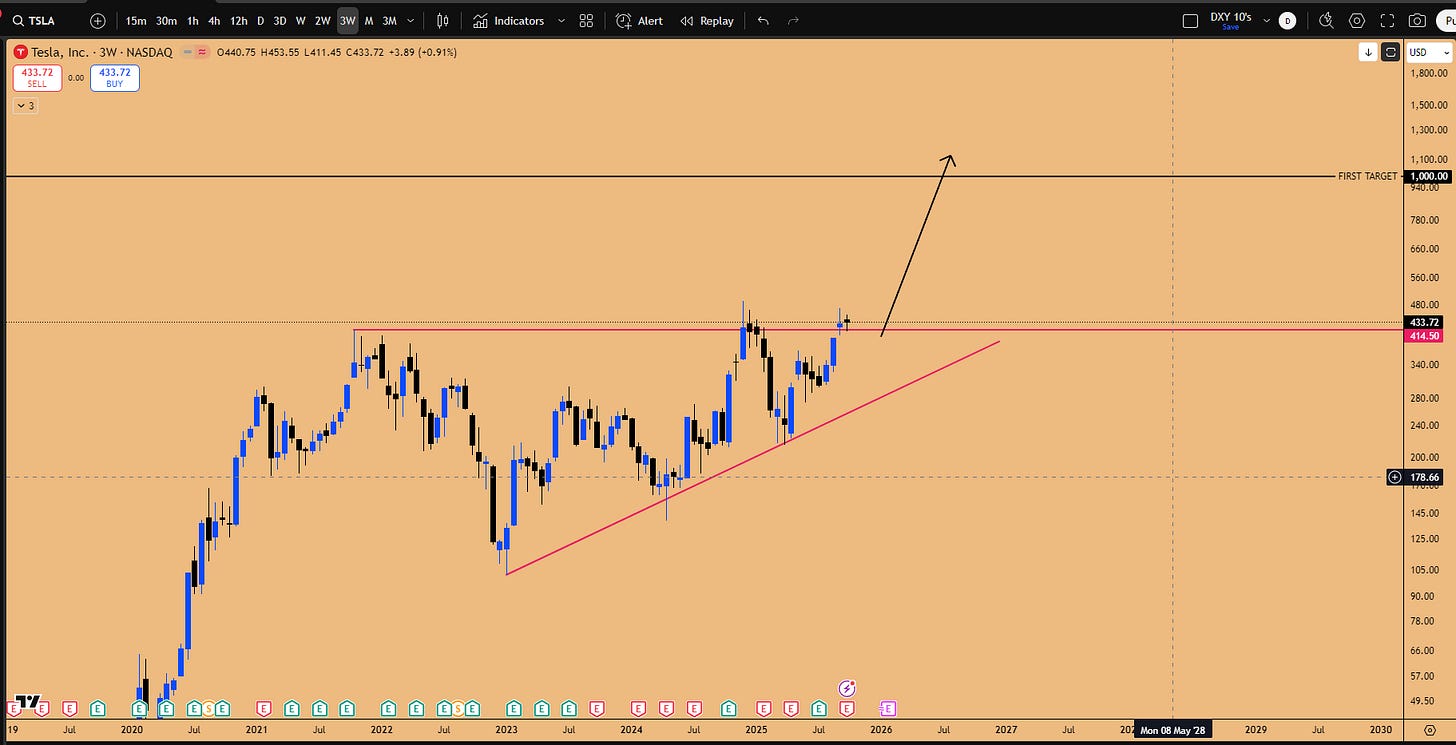The width and height of the screenshot is (1456, 745).
Task: Click the partially visible Publish button
Action: pos(1446,20)
